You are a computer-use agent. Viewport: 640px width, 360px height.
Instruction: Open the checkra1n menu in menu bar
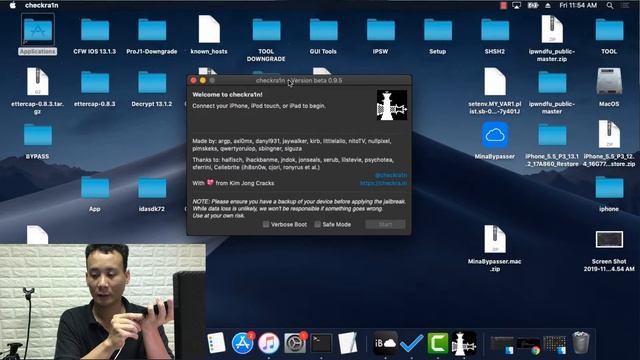(x=42, y=5)
